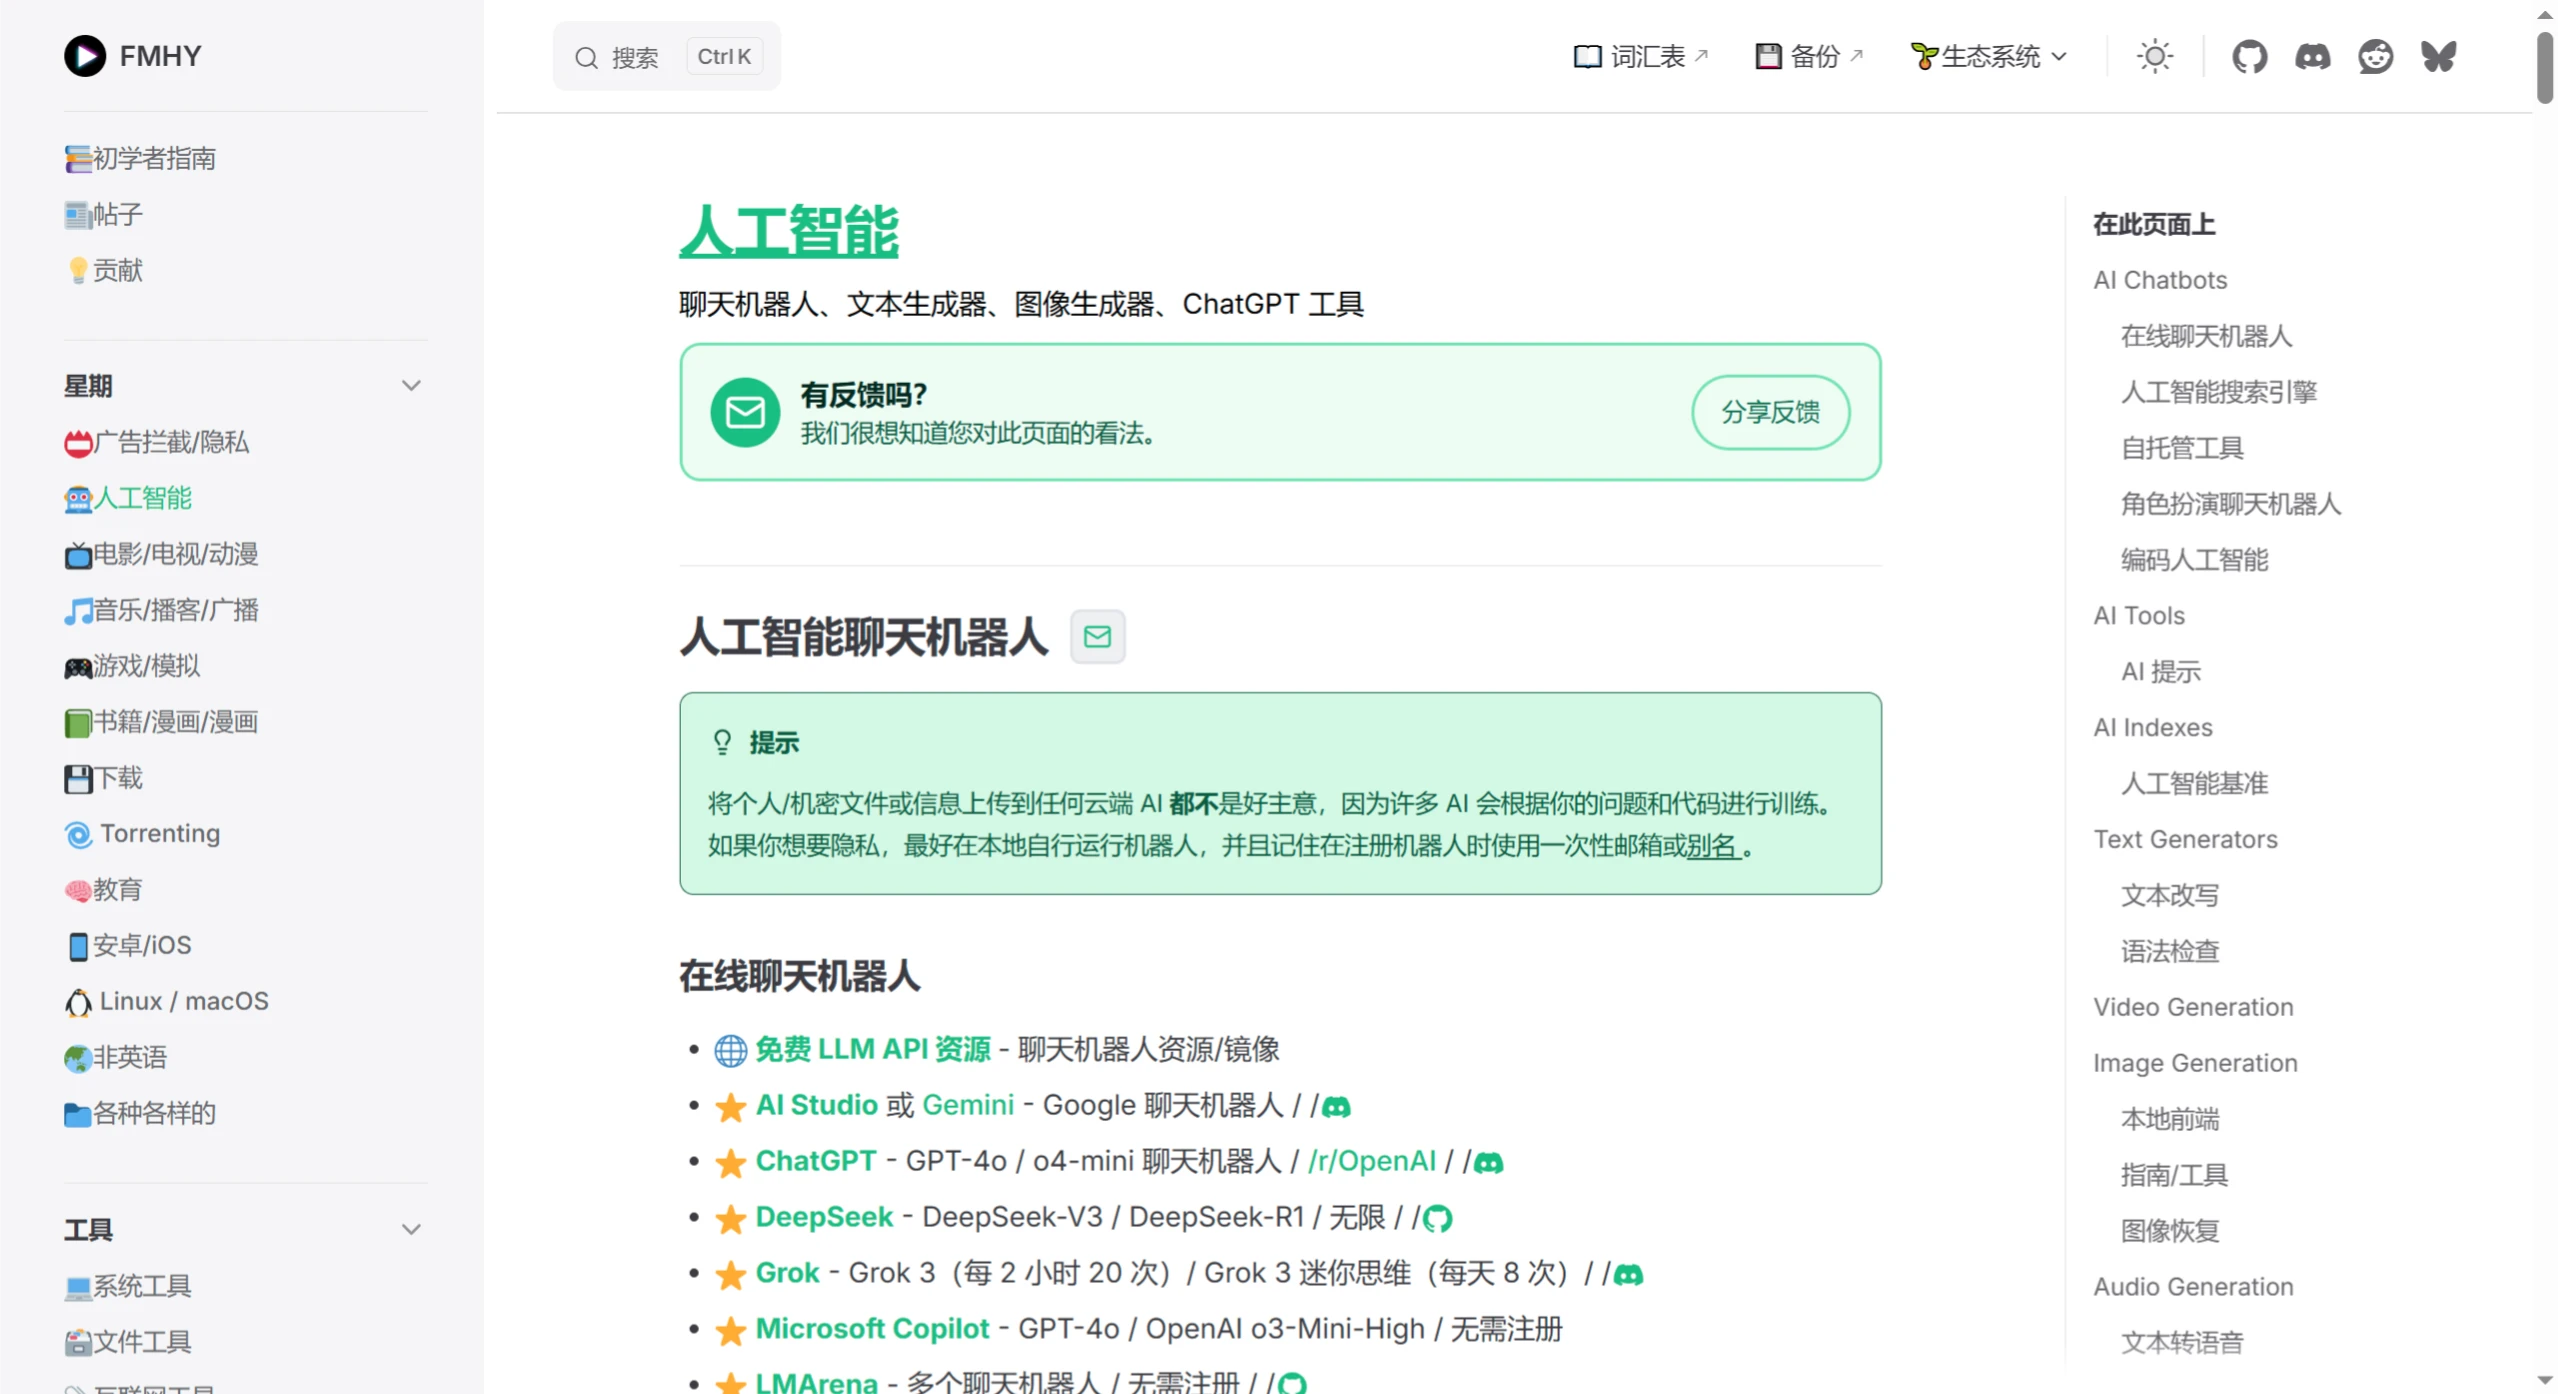Image resolution: width=2558 pixels, height=1394 pixels.
Task: Open 初学者指南 in sidebar
Action: (x=140, y=158)
